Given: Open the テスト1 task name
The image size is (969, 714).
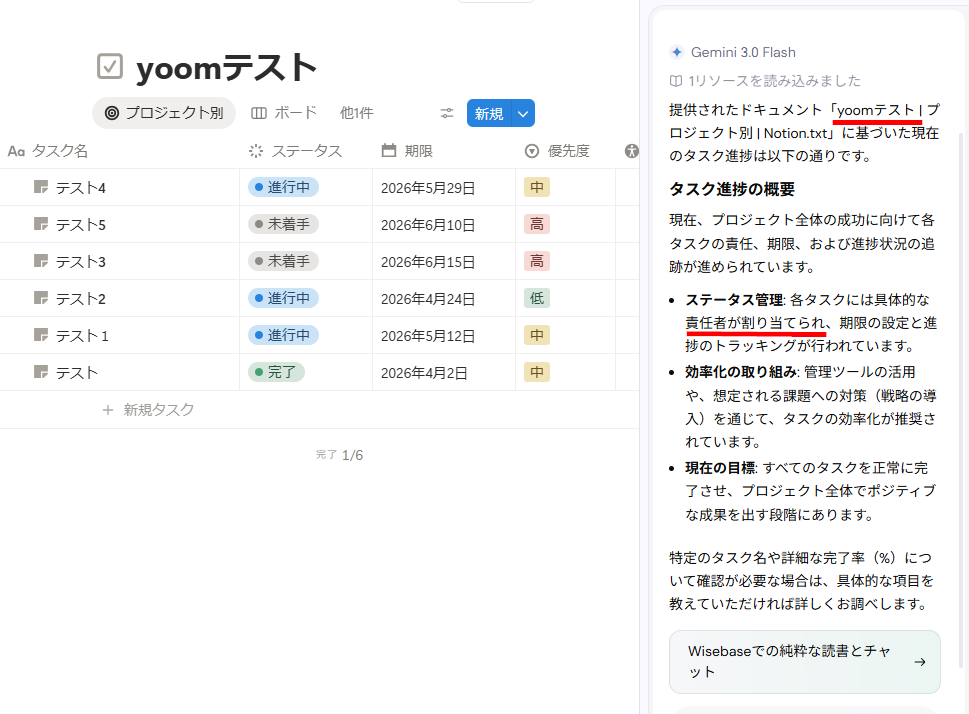Looking at the screenshot, I should 82,336.
